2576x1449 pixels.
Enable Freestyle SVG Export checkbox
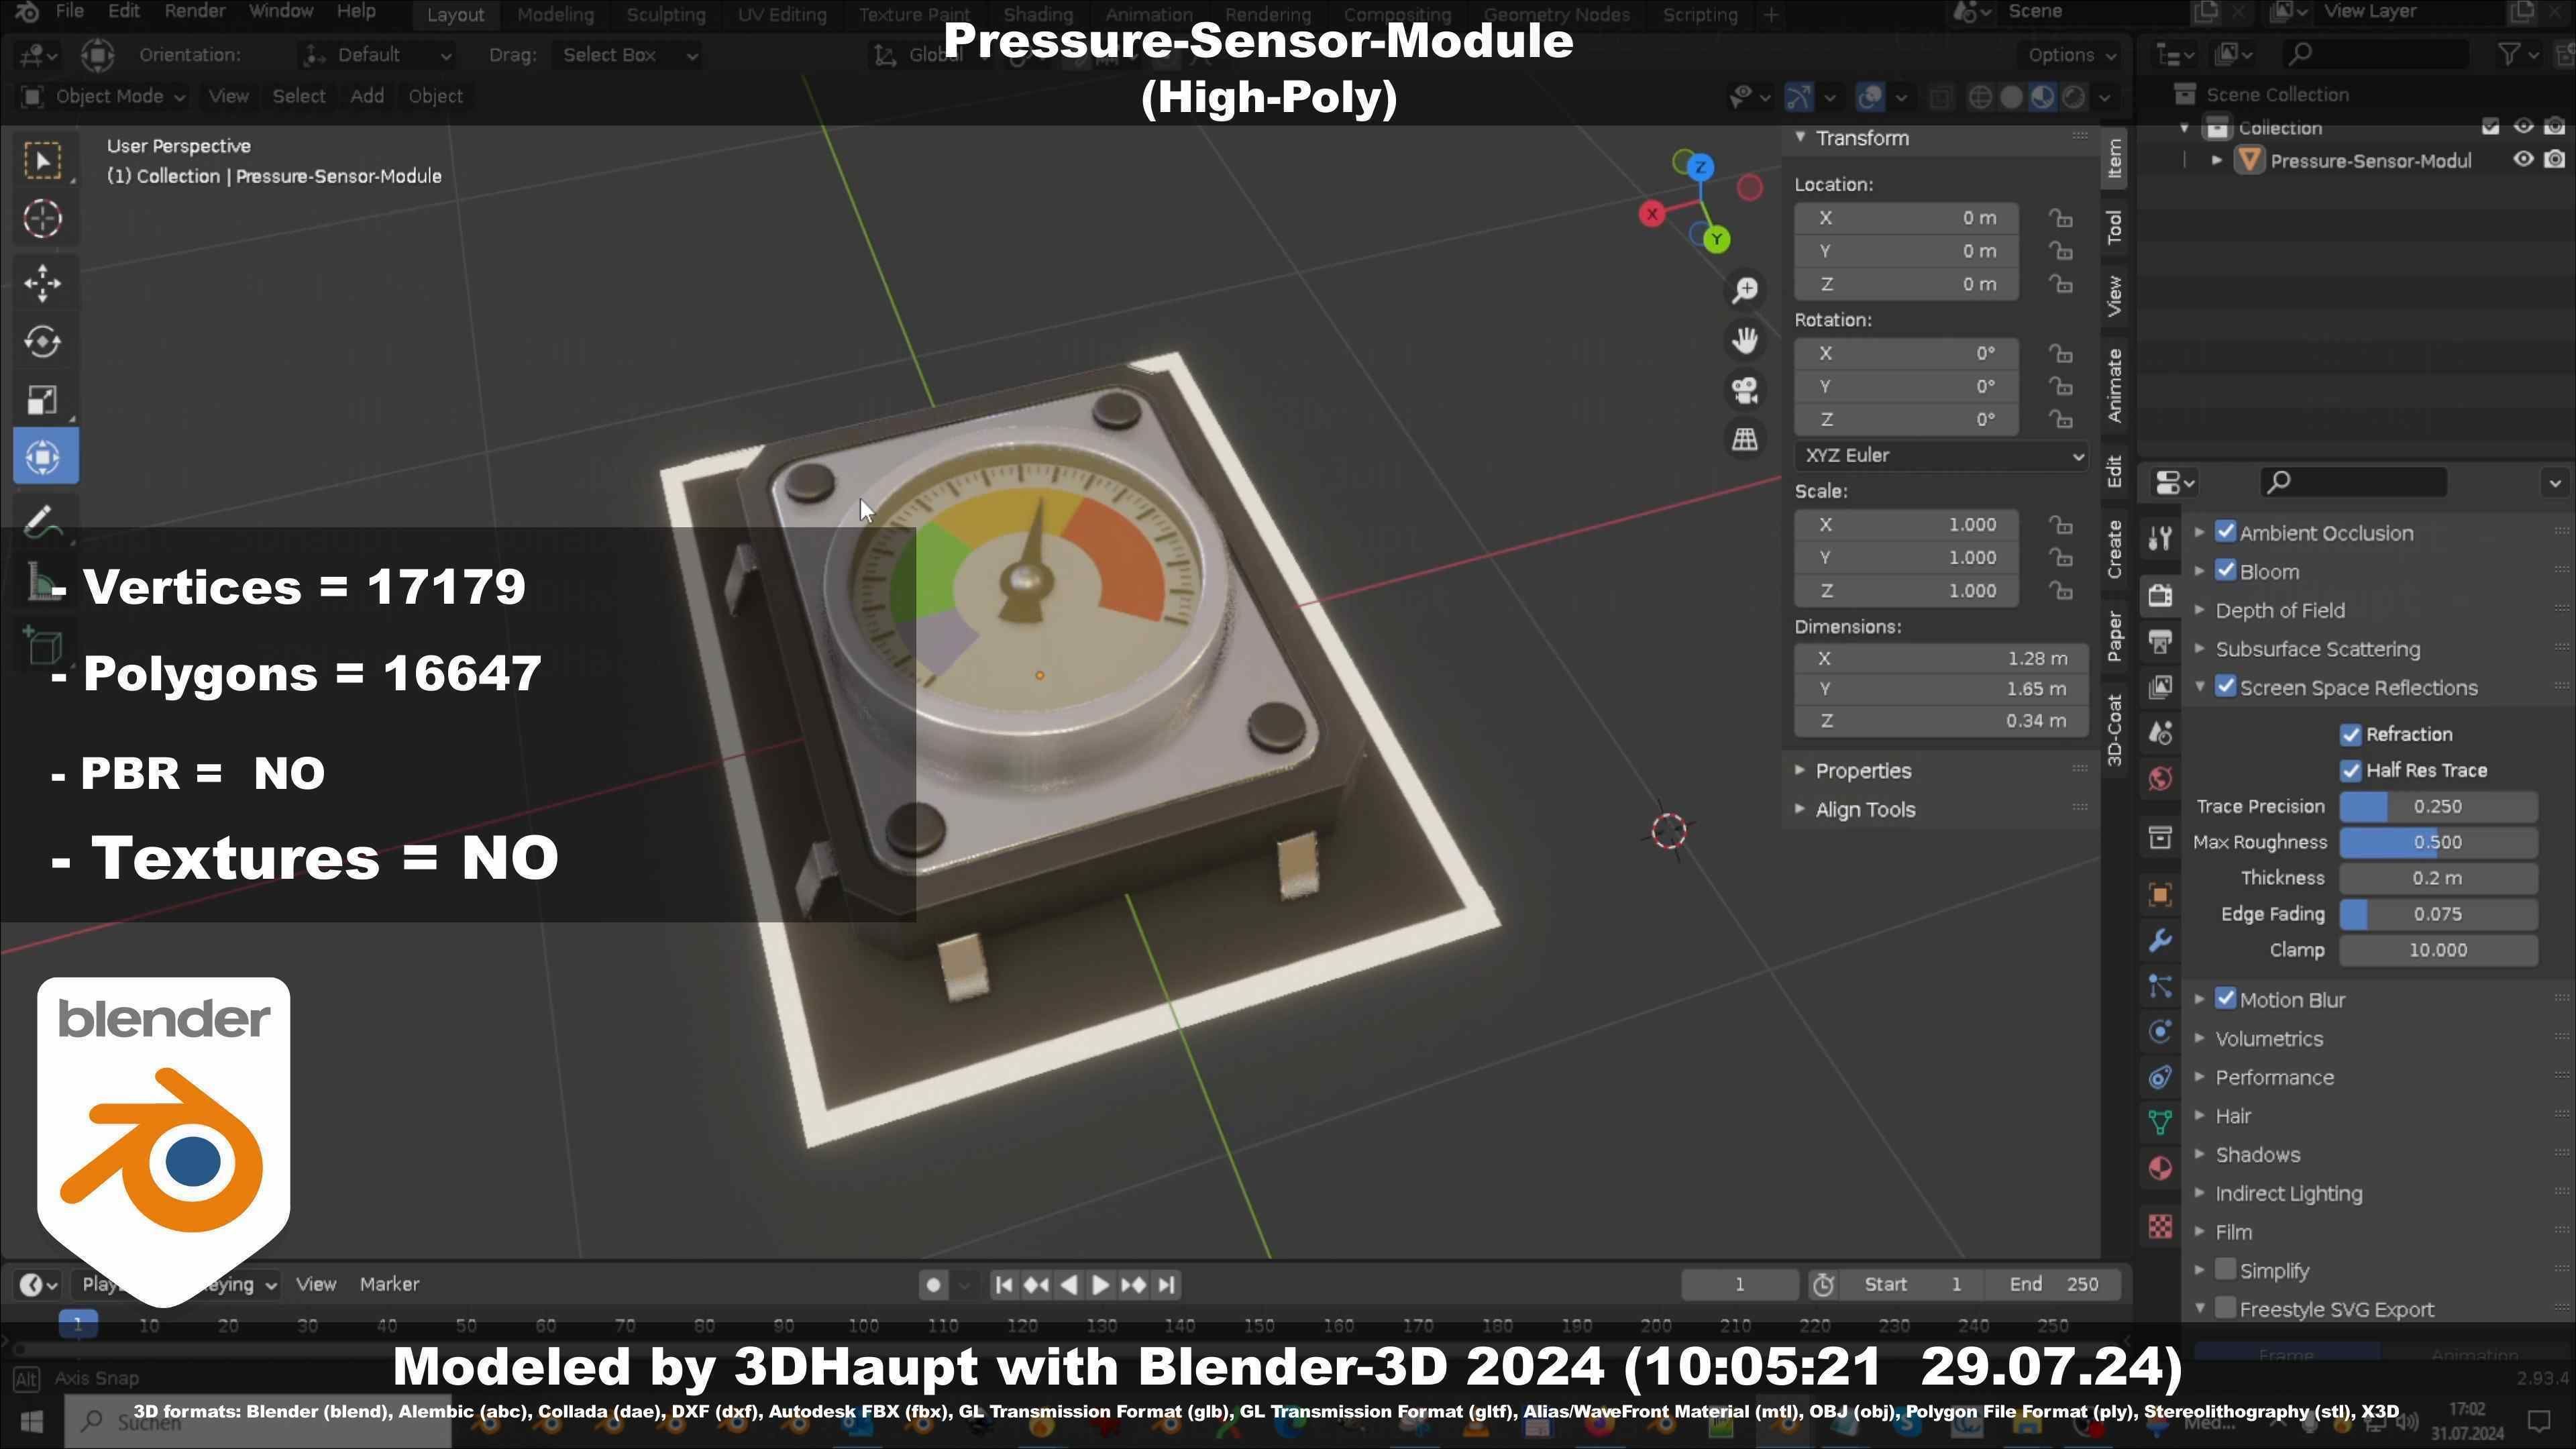point(2225,1308)
